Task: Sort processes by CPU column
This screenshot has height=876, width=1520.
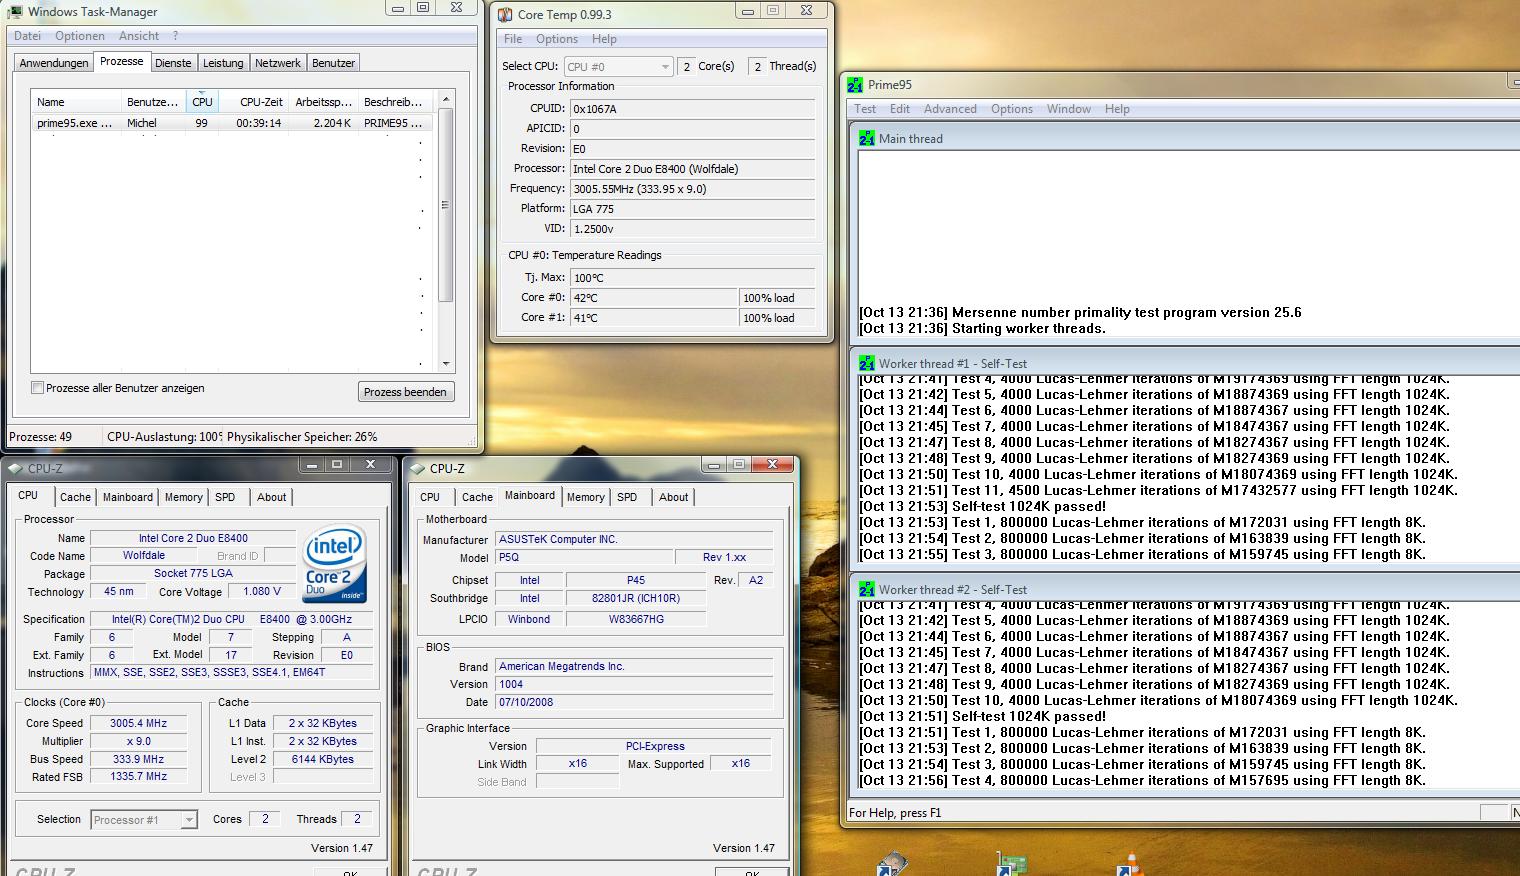Action: coord(202,102)
